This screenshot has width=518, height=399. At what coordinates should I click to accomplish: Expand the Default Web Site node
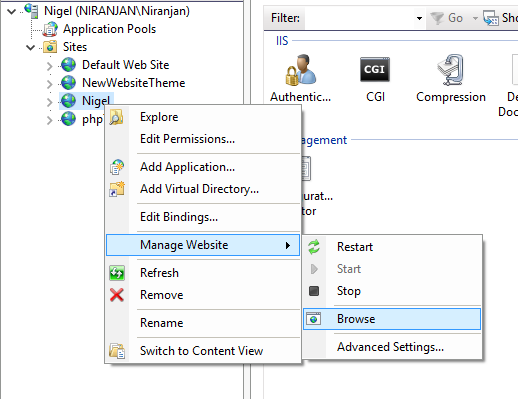tap(49, 66)
